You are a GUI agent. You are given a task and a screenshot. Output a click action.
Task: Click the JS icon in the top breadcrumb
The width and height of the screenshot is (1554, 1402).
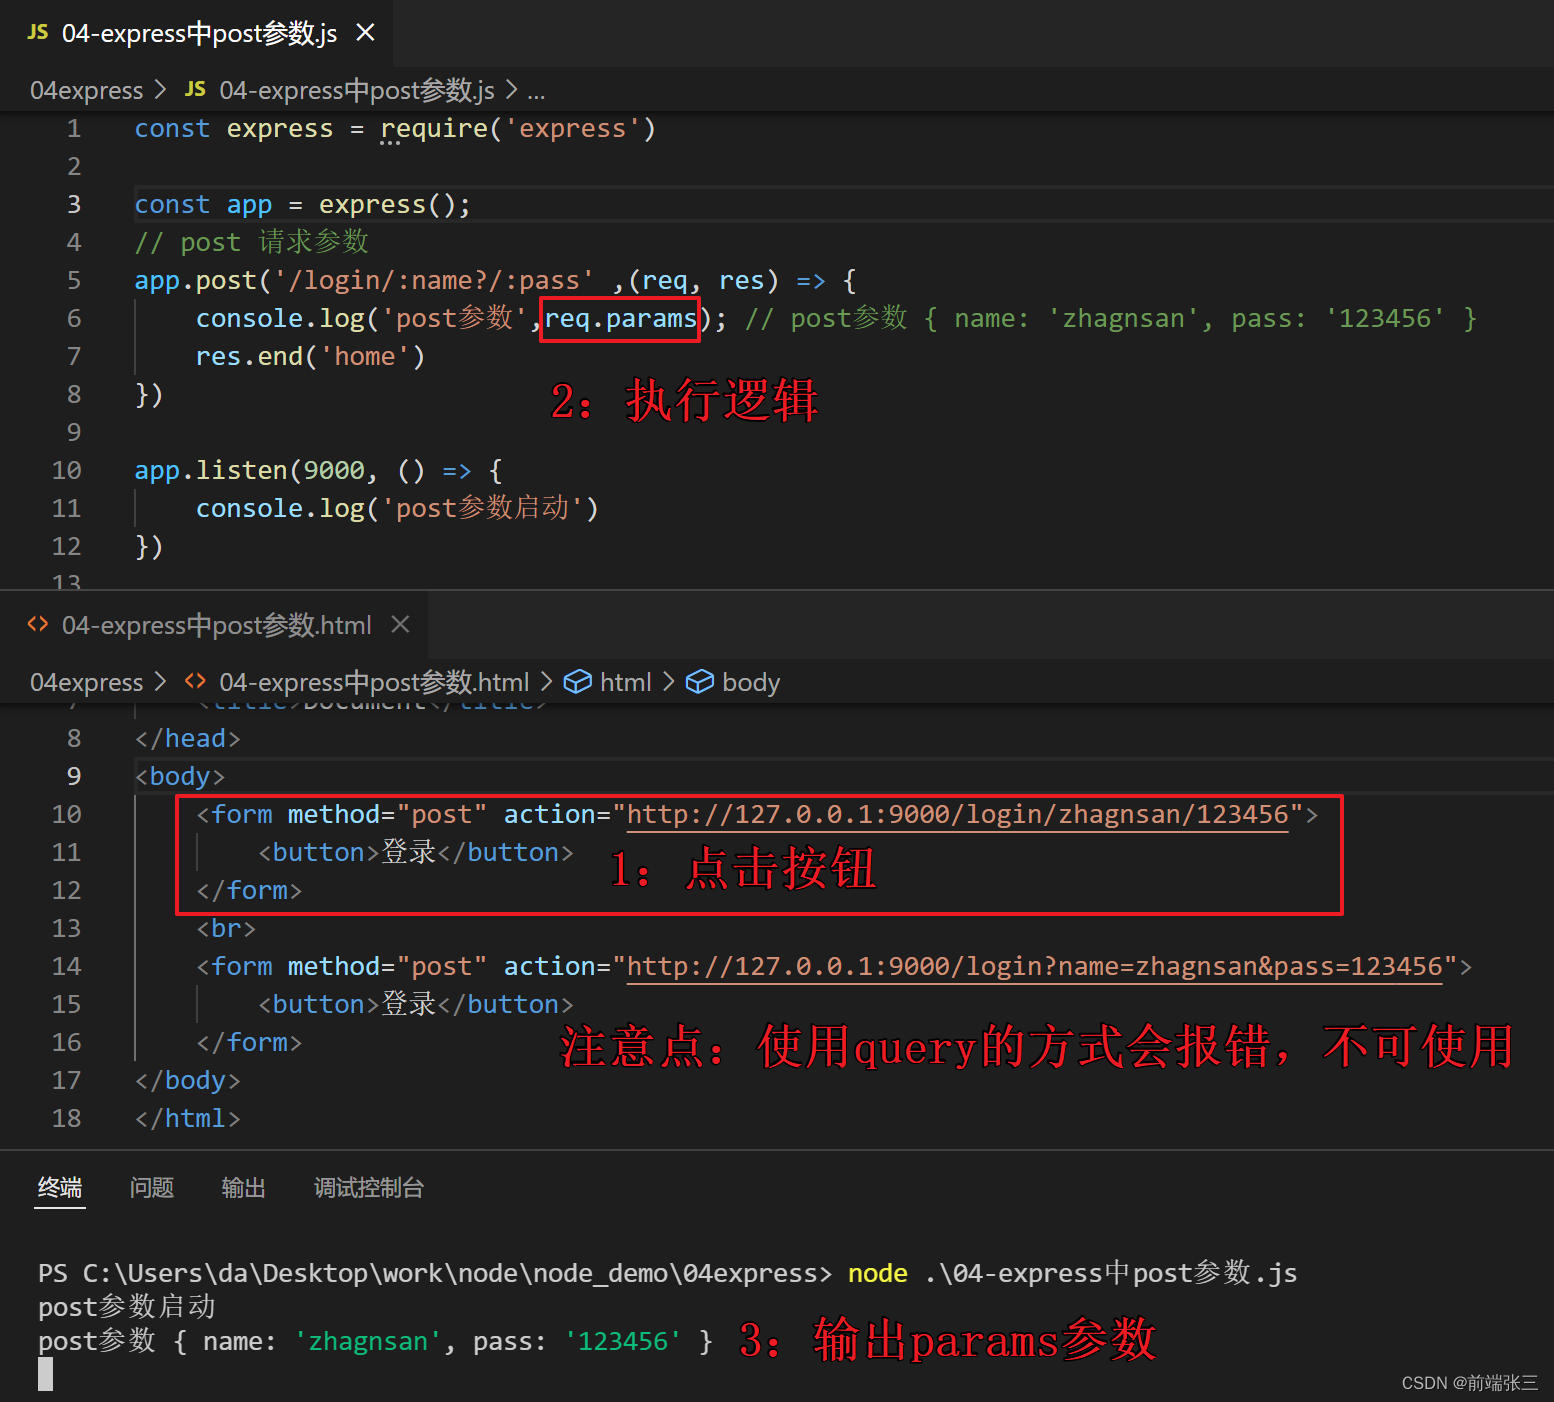195,90
